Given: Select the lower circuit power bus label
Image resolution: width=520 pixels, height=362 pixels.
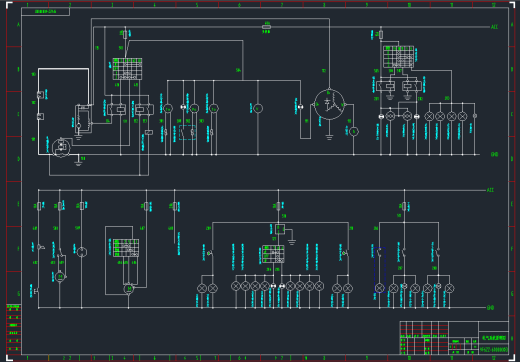Looking at the screenshot, I should (490, 190).
